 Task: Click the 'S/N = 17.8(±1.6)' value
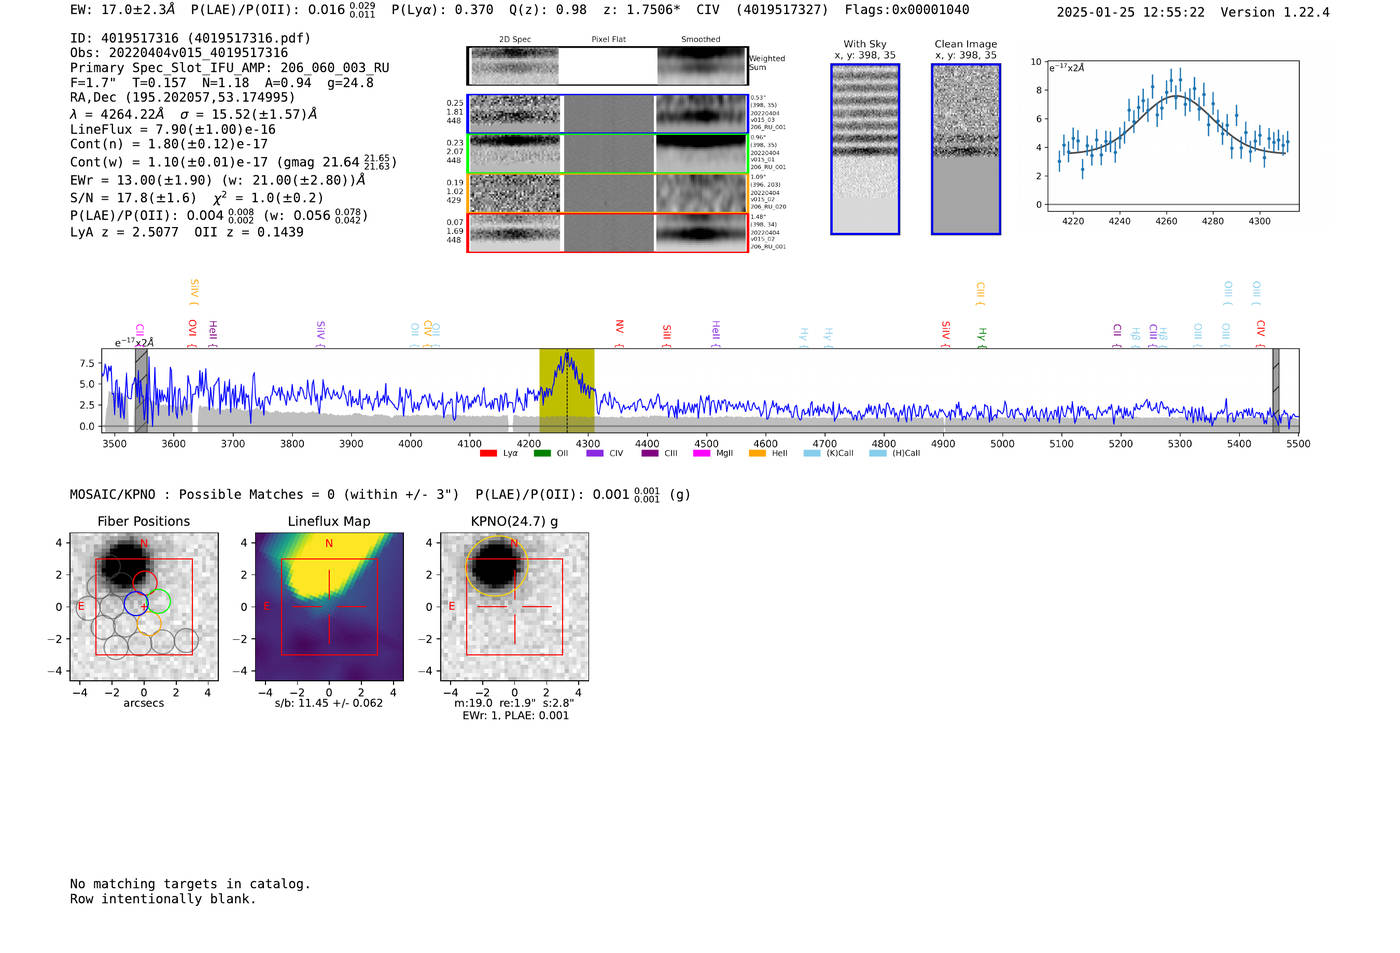click(133, 198)
